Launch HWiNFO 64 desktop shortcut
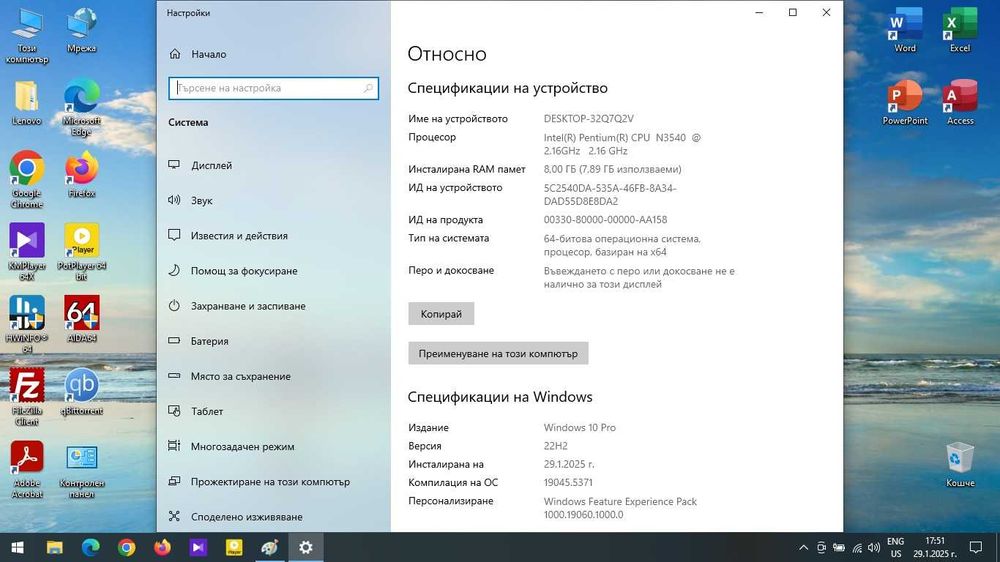This screenshot has width=1000, height=562. pyautogui.click(x=27, y=325)
